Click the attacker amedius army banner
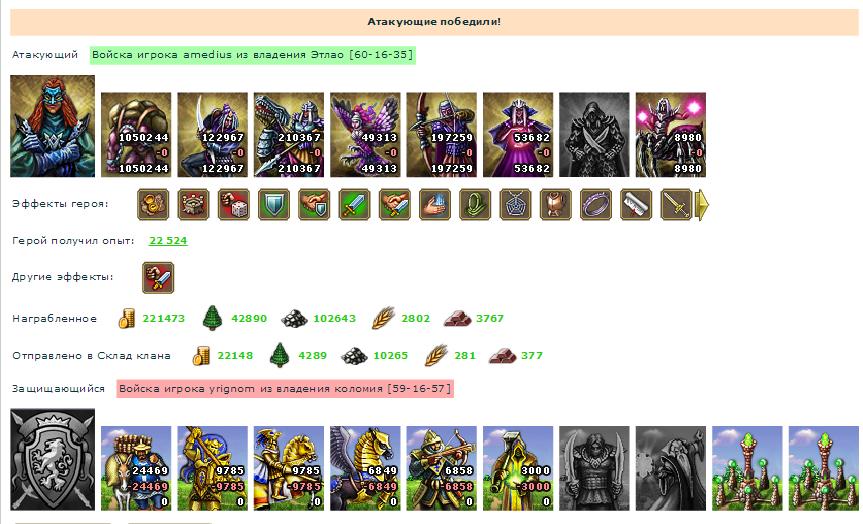863x524 pixels. (x=253, y=54)
